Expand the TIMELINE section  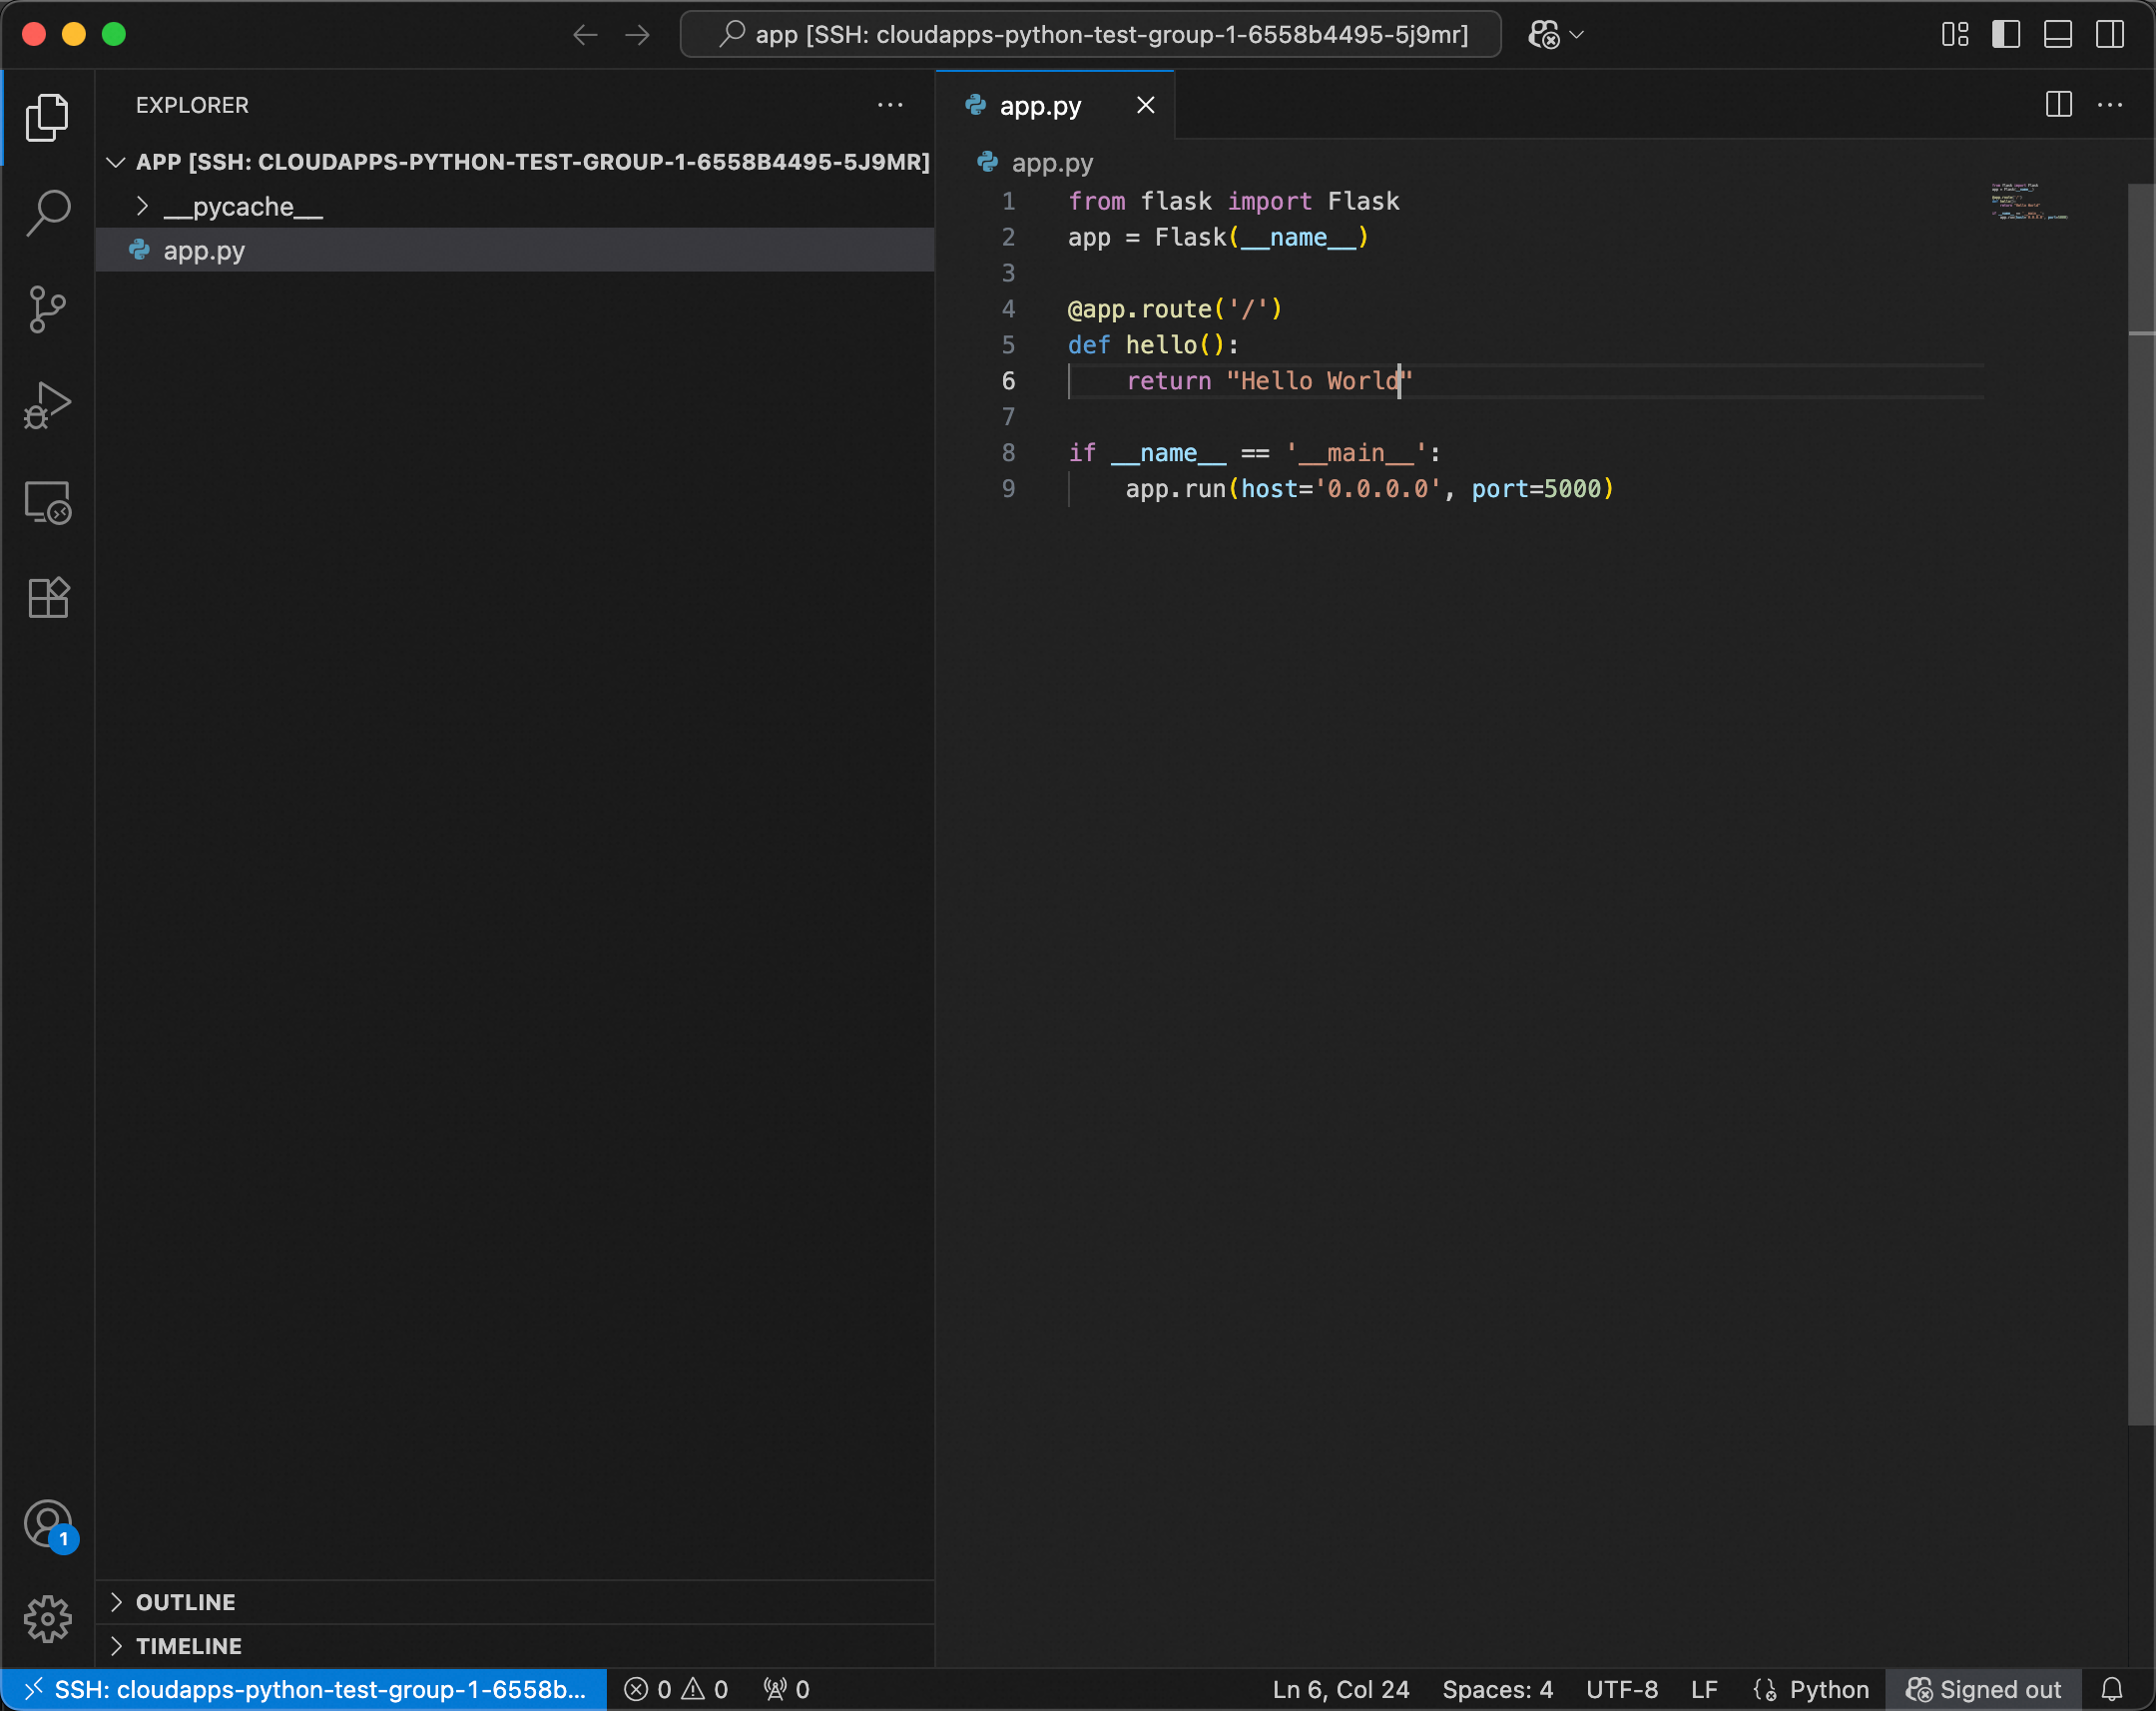(188, 1646)
